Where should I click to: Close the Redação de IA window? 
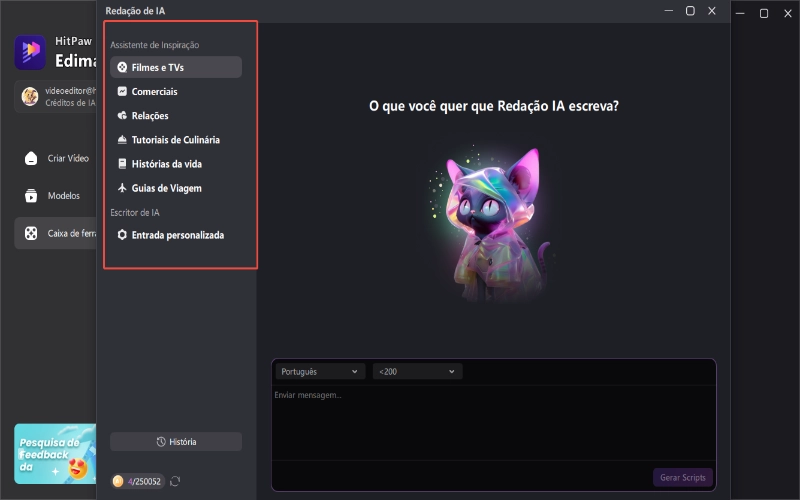(712, 11)
